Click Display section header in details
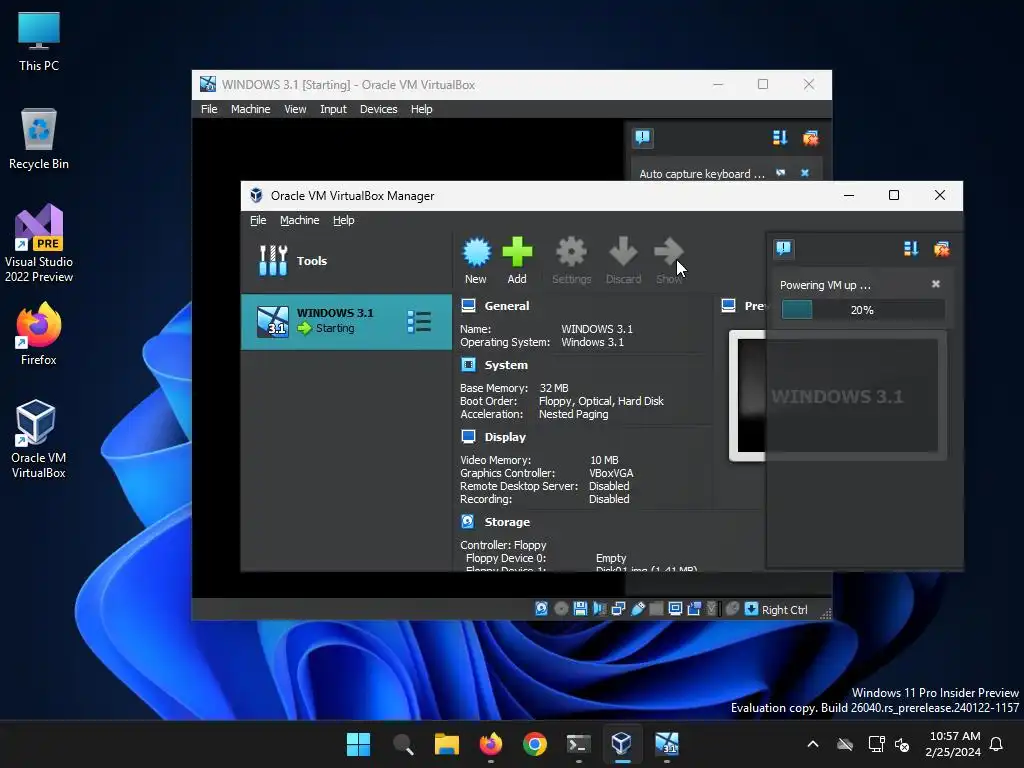Screen dimensions: 1024x768 [505, 437]
